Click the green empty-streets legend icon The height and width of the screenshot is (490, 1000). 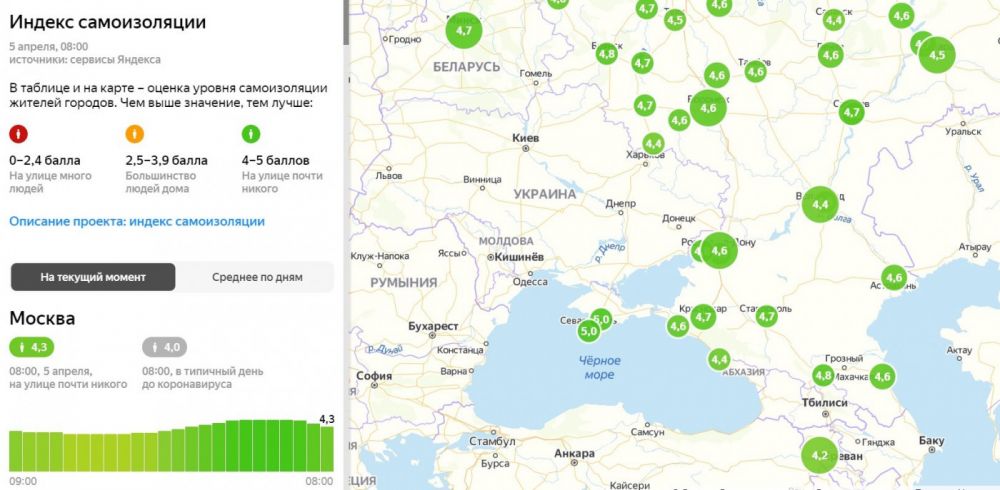(251, 134)
